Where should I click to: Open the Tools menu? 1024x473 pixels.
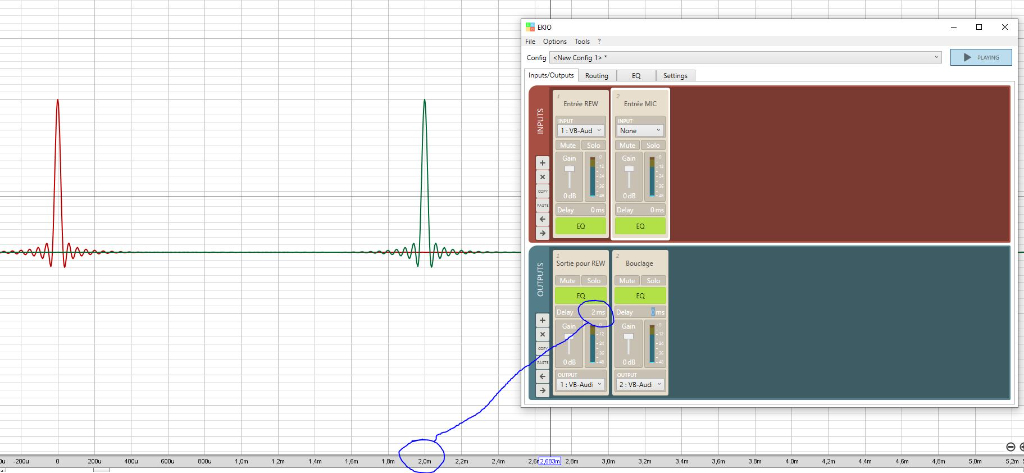tap(582, 41)
